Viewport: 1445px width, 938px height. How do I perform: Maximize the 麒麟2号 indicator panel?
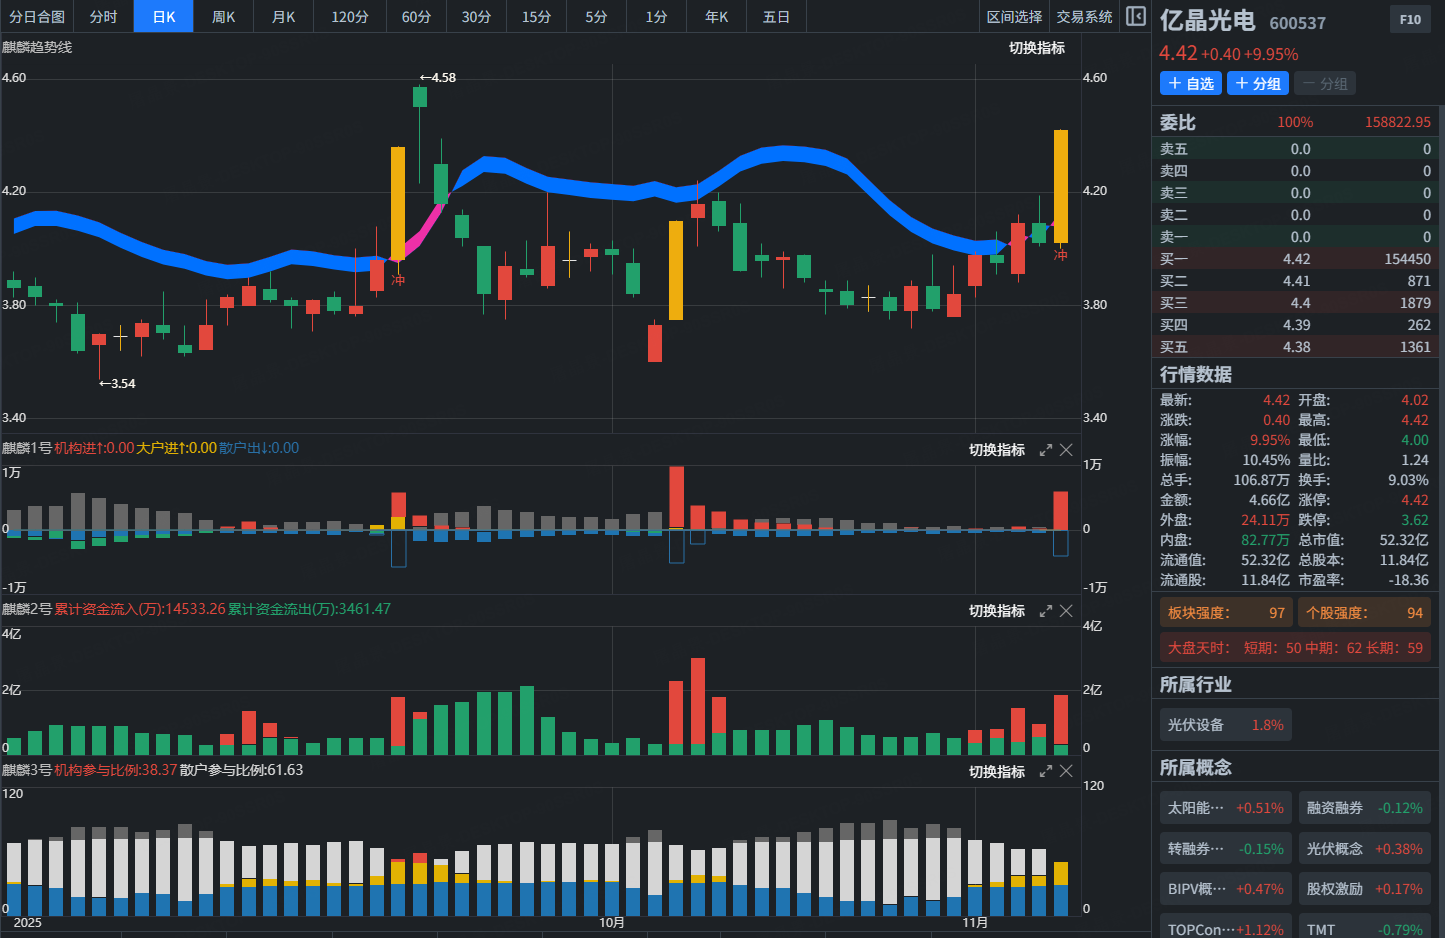[x=1046, y=611]
